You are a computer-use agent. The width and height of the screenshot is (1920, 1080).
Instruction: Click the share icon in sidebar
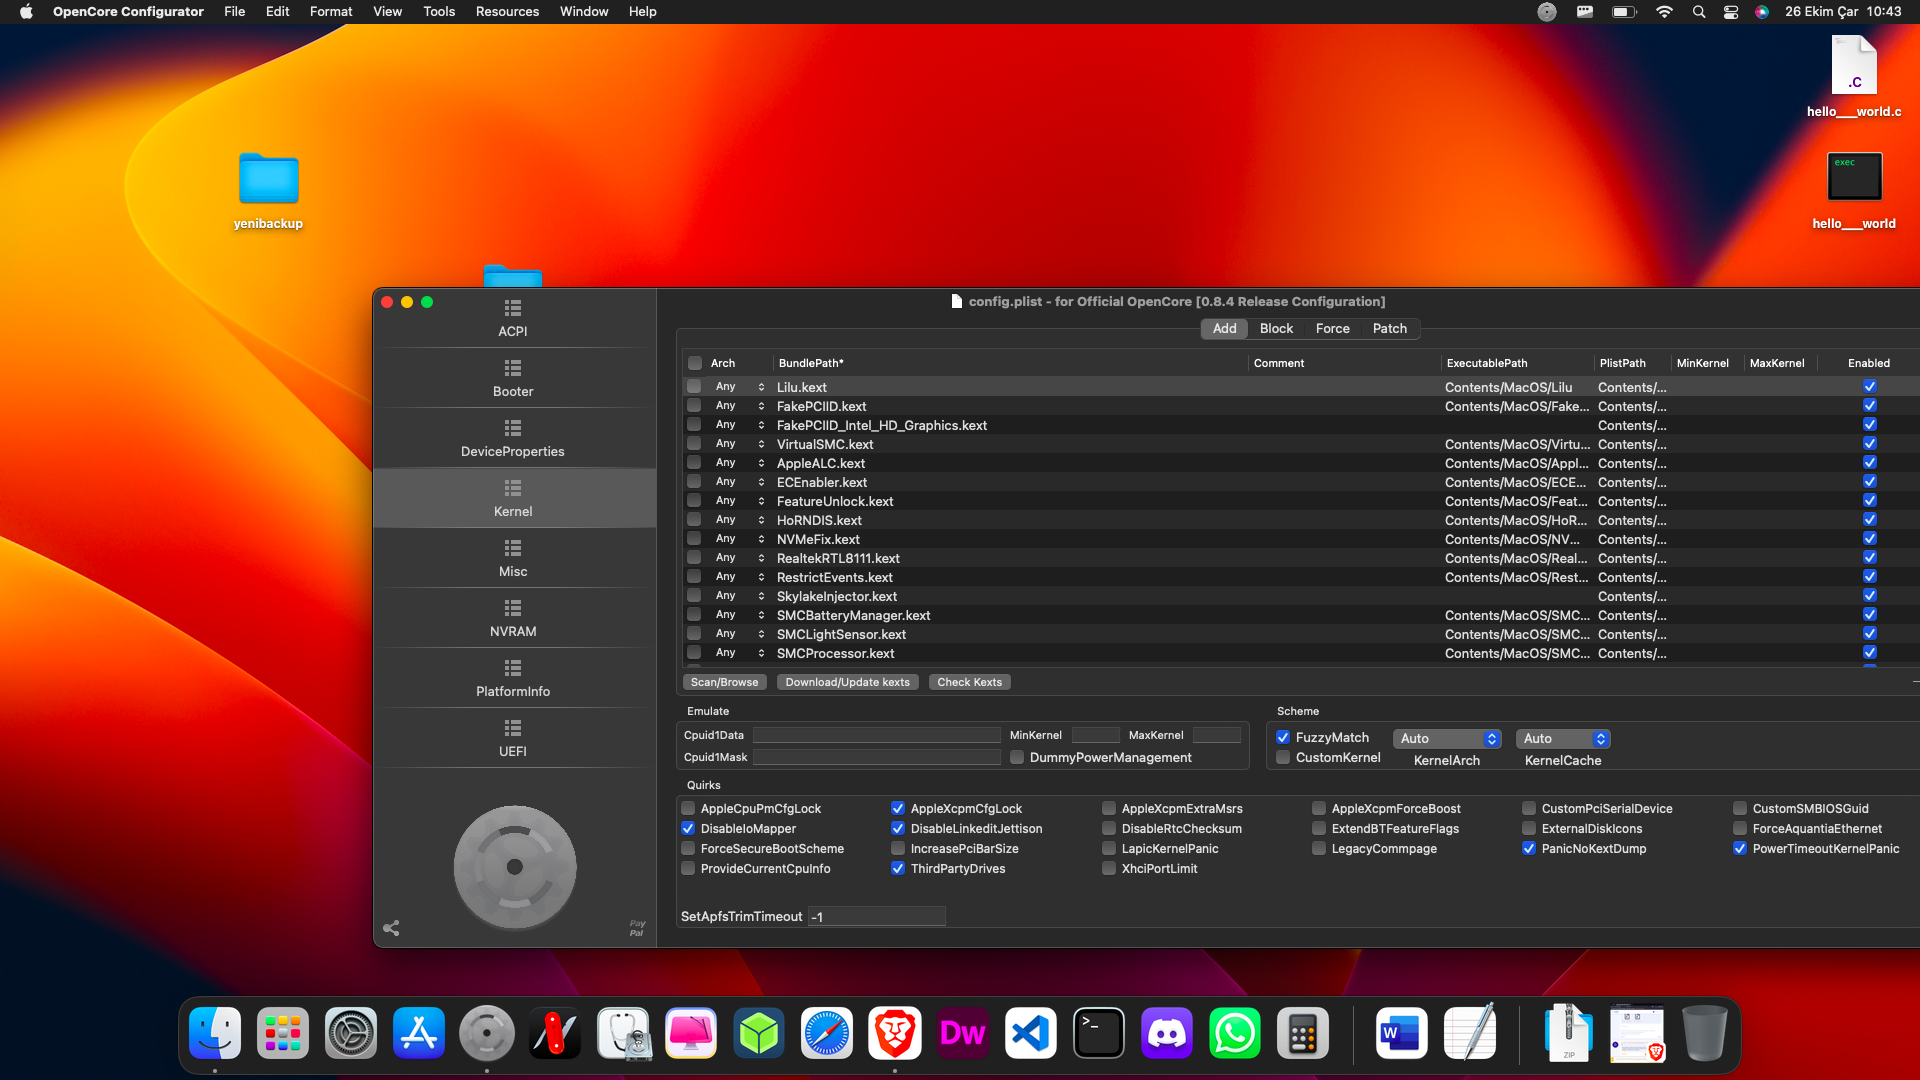point(391,928)
